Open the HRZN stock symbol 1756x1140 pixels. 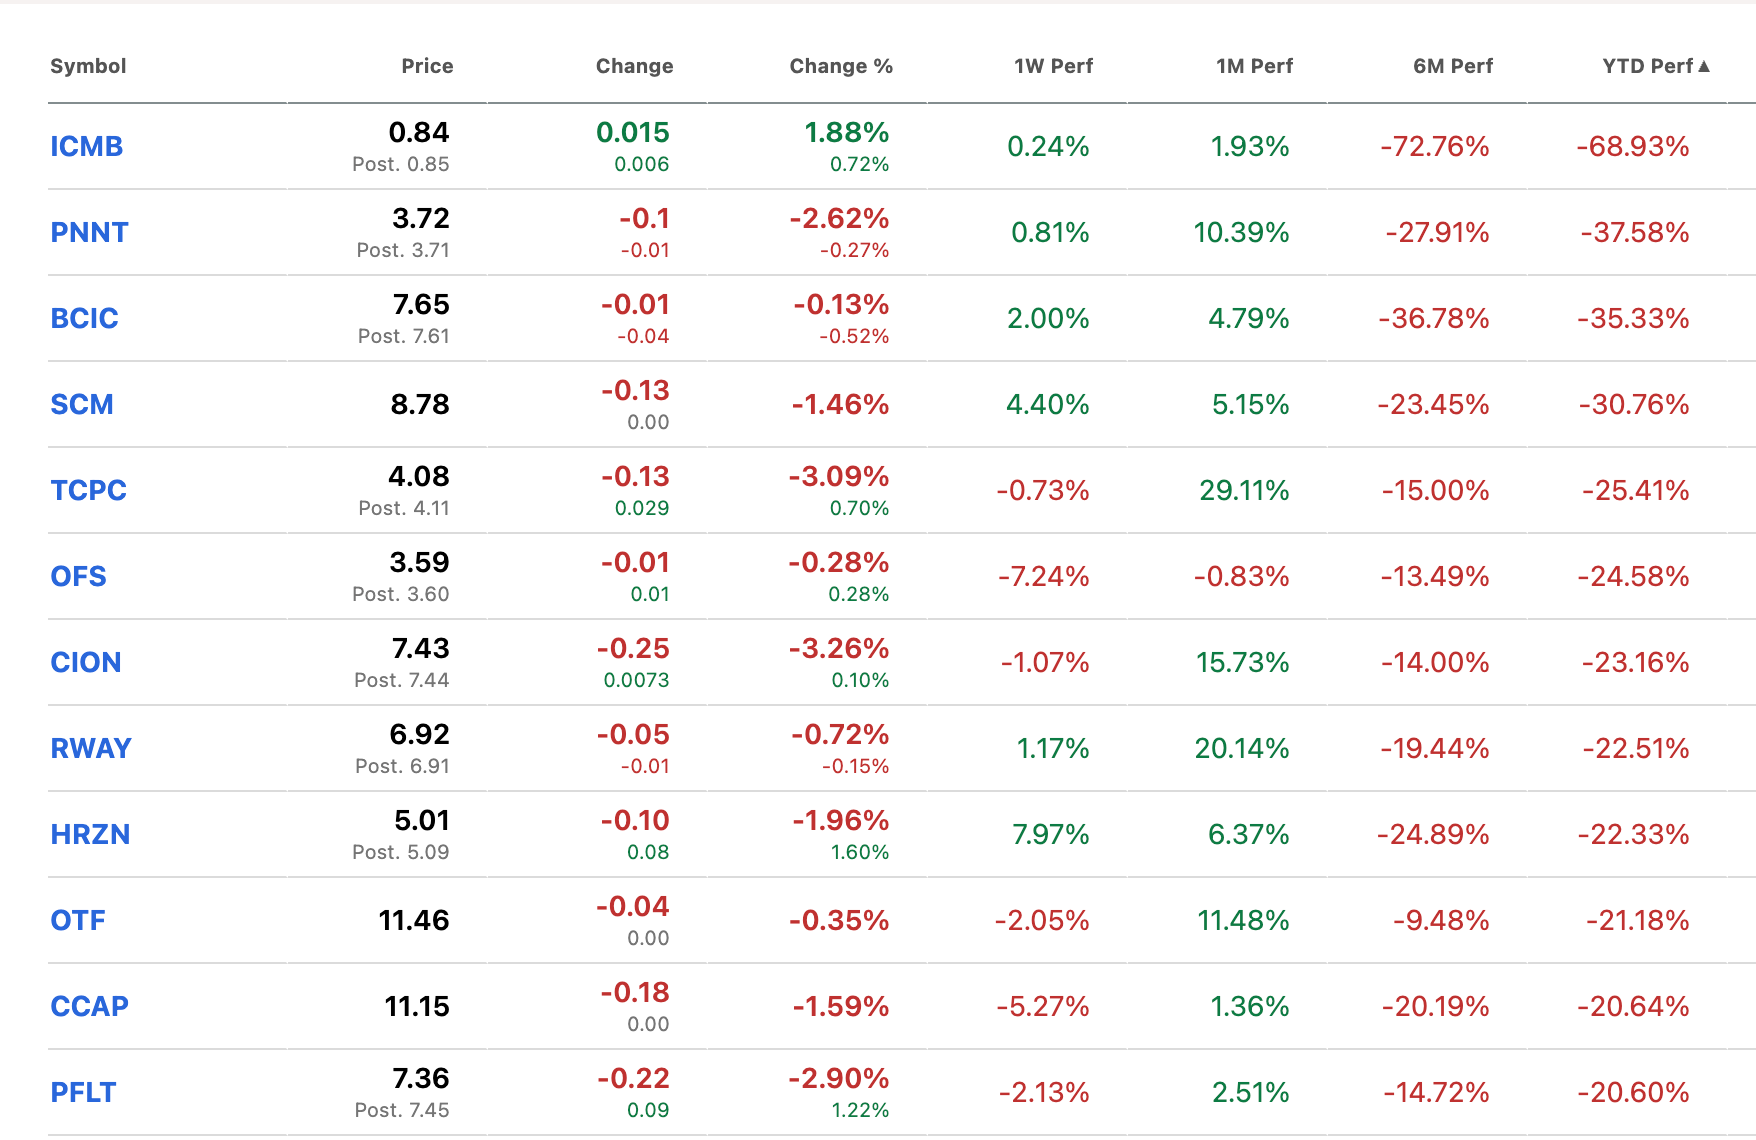[x=90, y=834]
